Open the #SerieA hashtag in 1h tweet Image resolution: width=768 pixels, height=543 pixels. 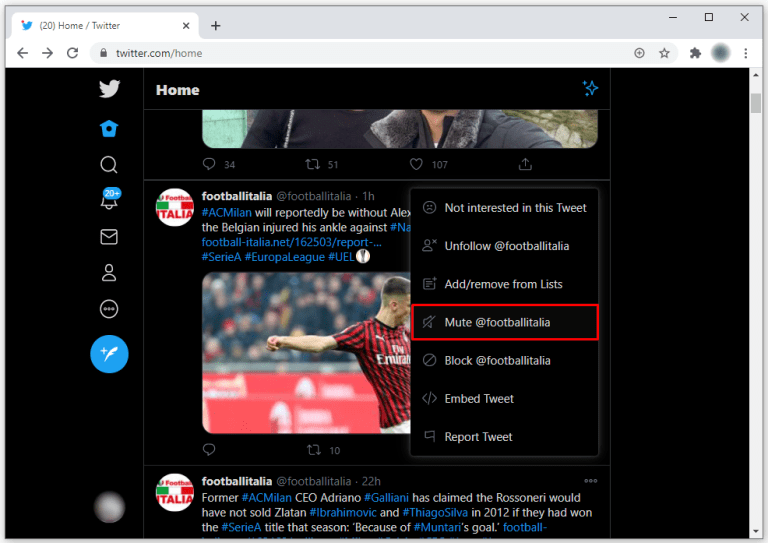point(221,257)
